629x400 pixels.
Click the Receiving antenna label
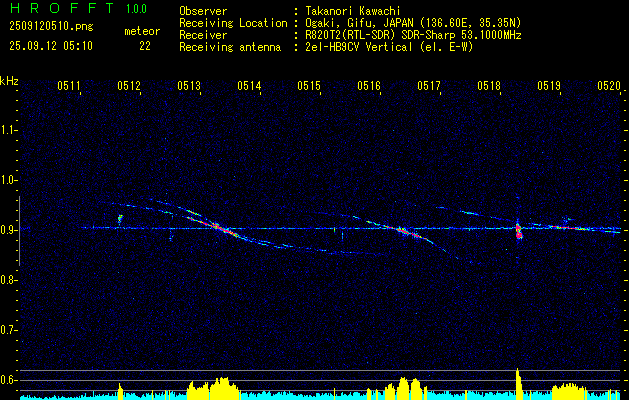click(230, 47)
